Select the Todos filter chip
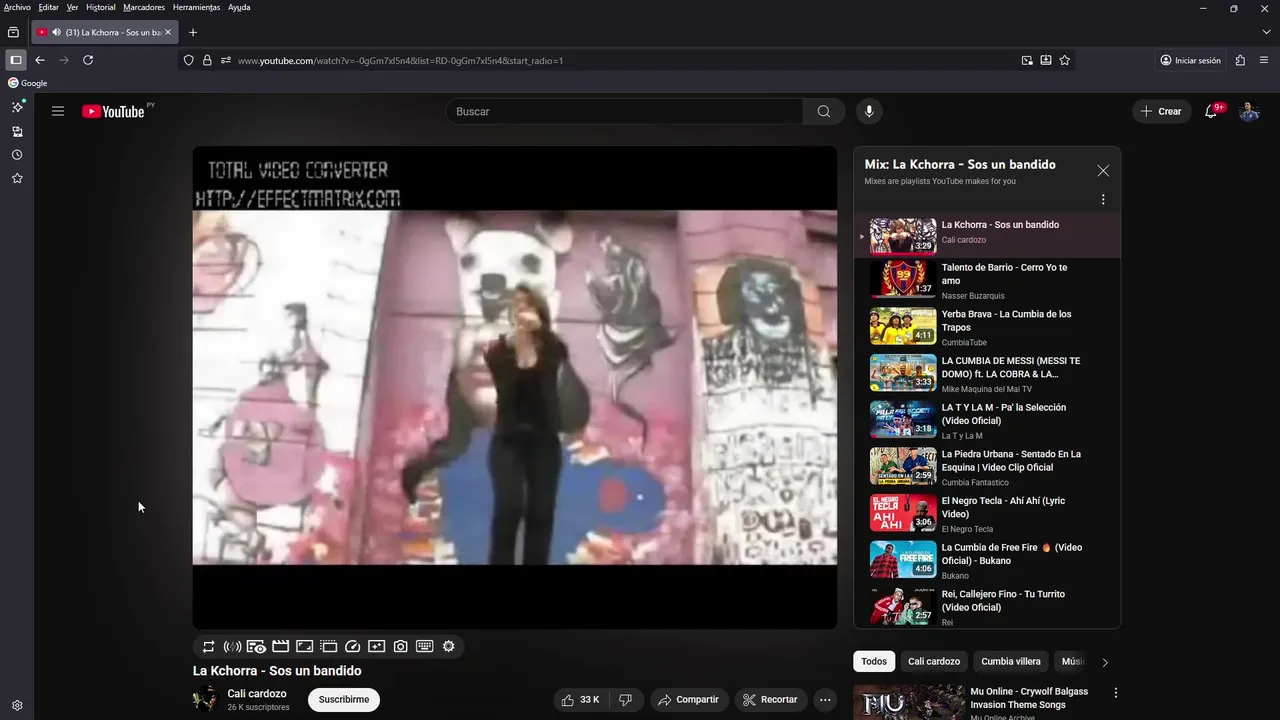 point(874,661)
